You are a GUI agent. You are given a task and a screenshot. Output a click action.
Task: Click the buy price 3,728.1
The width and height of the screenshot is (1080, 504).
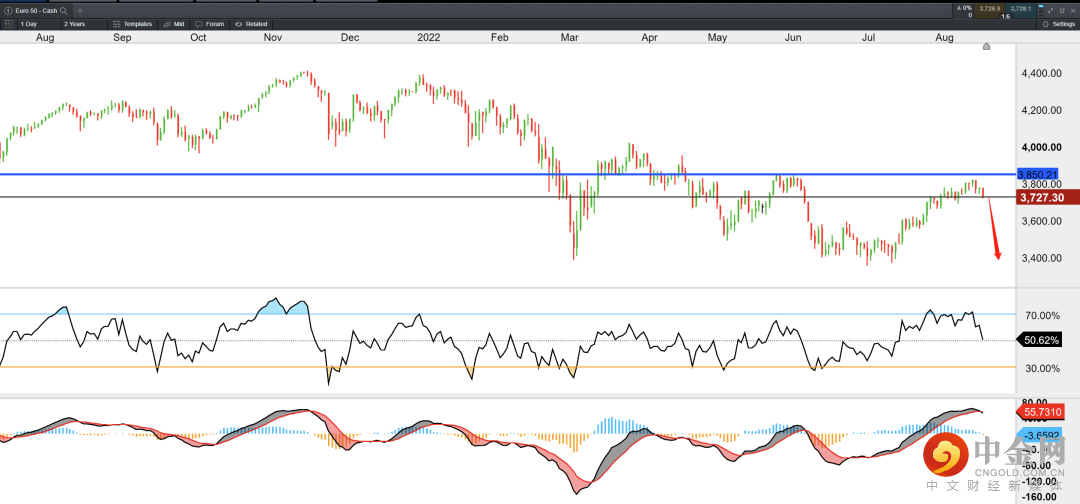[x=1020, y=9]
